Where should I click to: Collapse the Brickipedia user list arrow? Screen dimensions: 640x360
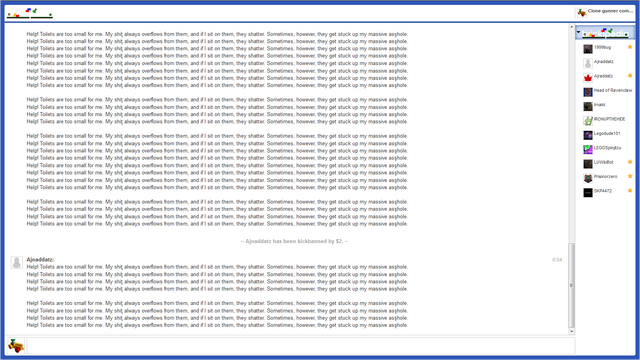(578, 32)
